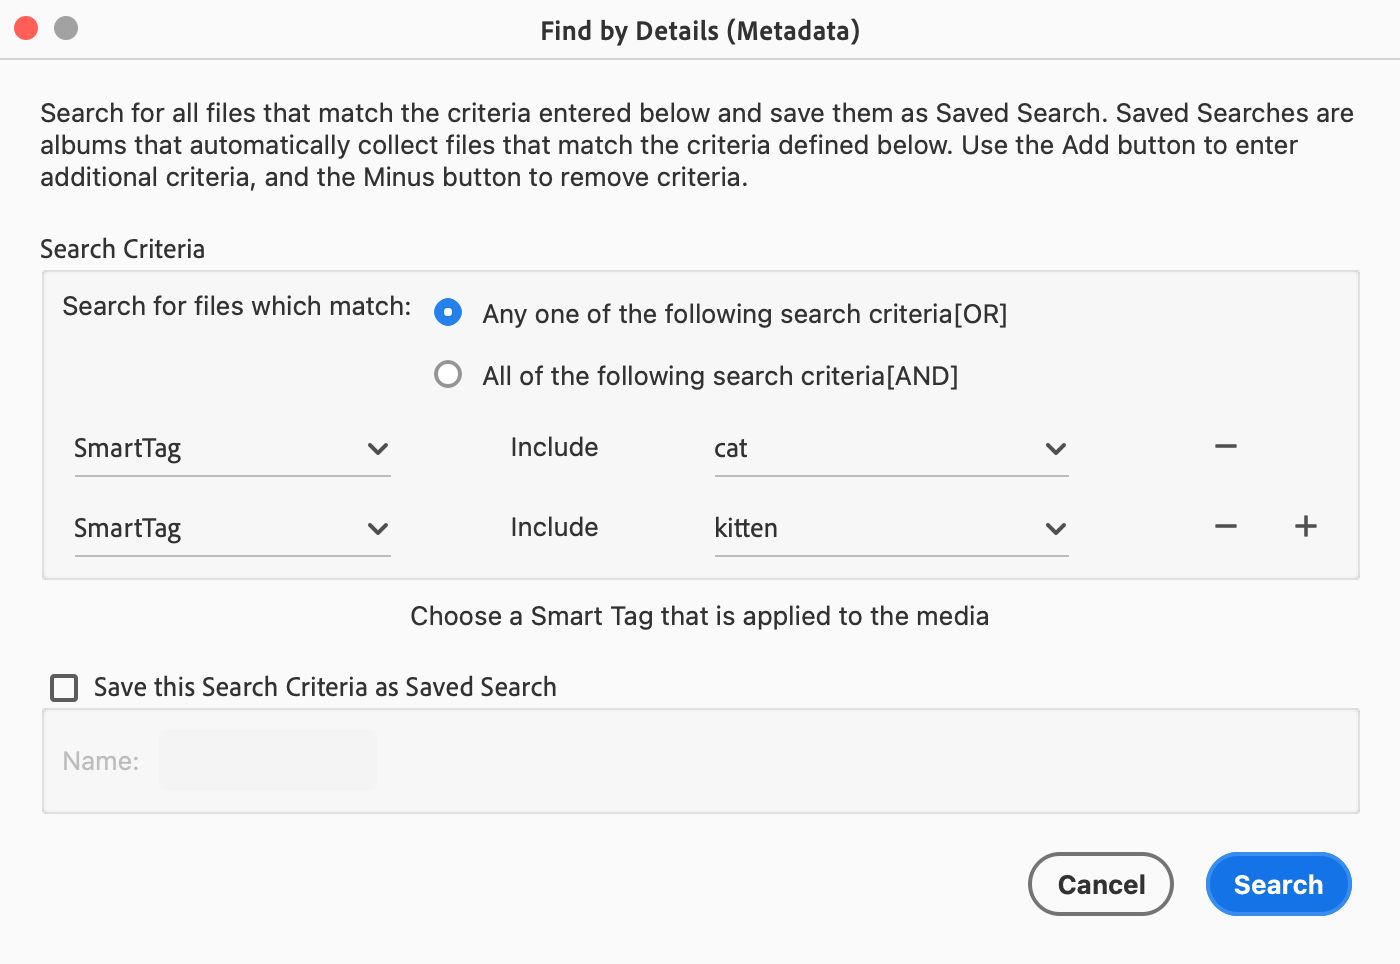Expand the second row's SmartTag dropdown
Viewport: 1400px width, 964px height.
point(232,529)
